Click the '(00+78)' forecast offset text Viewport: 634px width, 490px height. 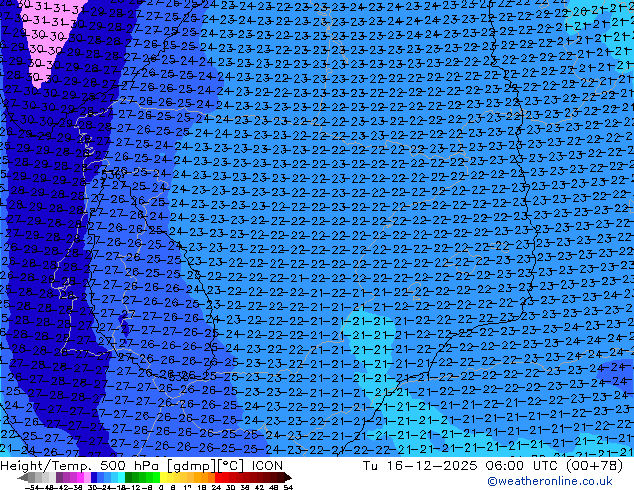click(594, 466)
